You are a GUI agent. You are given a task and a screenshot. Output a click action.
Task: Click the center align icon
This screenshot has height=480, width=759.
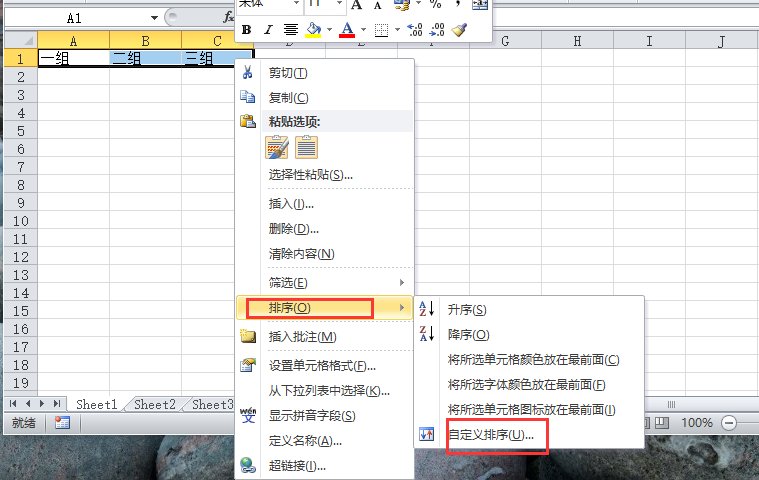point(291,30)
